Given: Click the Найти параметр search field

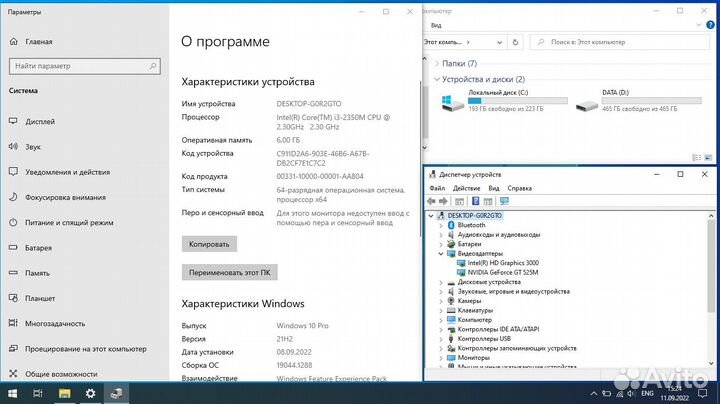Looking at the screenshot, I should (x=85, y=66).
